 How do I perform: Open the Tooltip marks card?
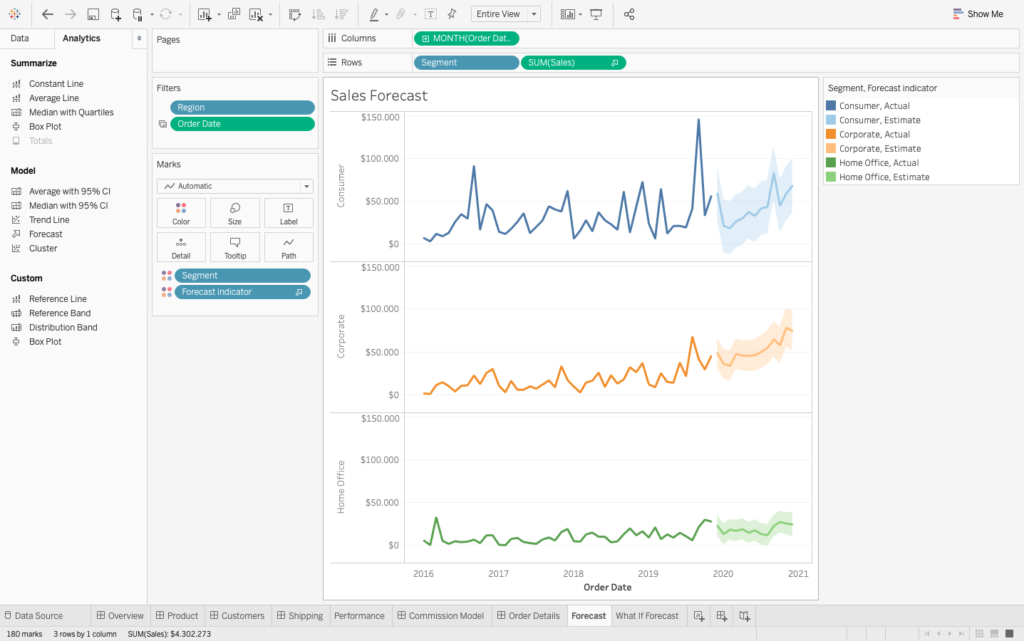coord(235,246)
